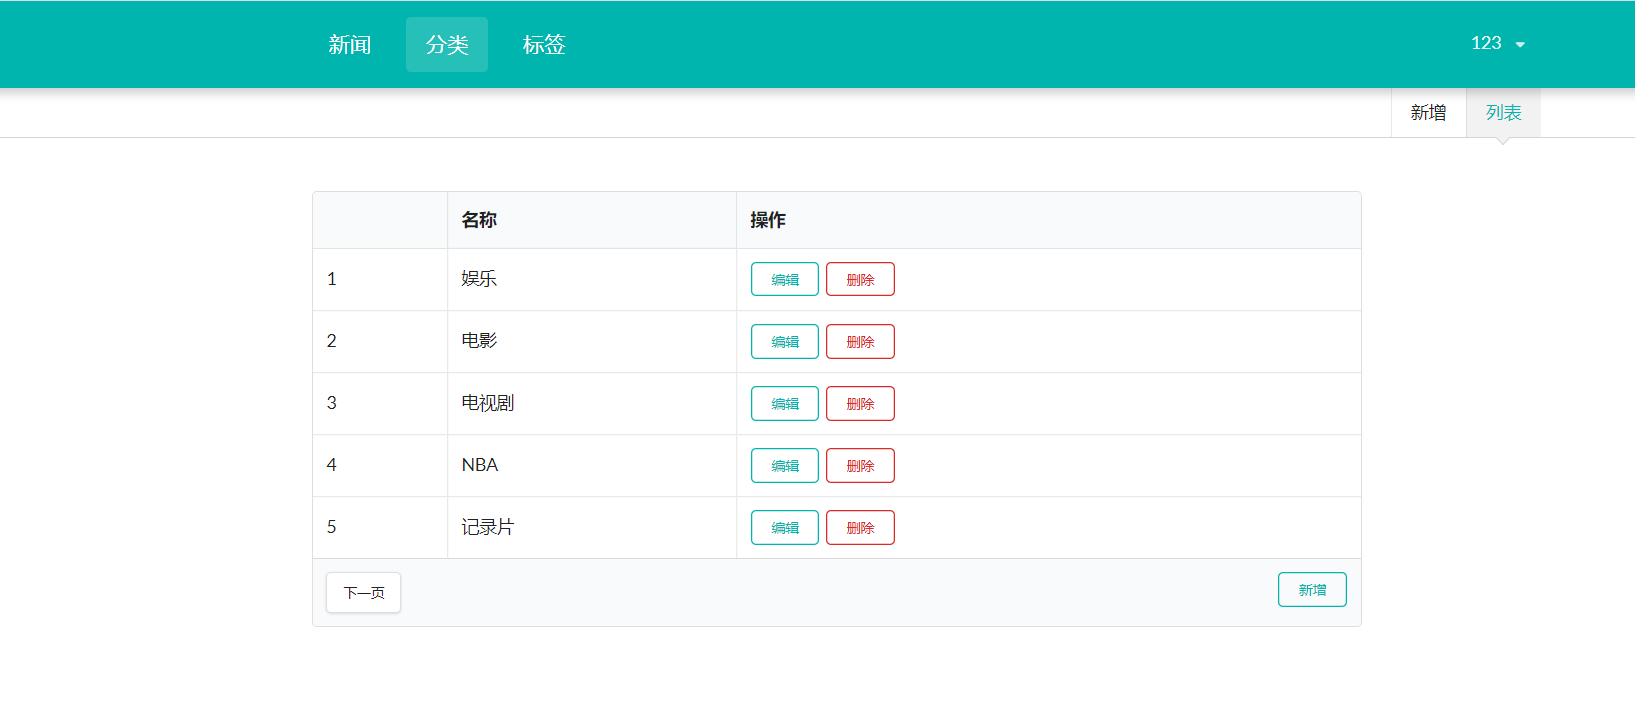Select the 电视剧 name cell
Image resolution: width=1635 pixels, height=719 pixels.
click(x=592, y=403)
